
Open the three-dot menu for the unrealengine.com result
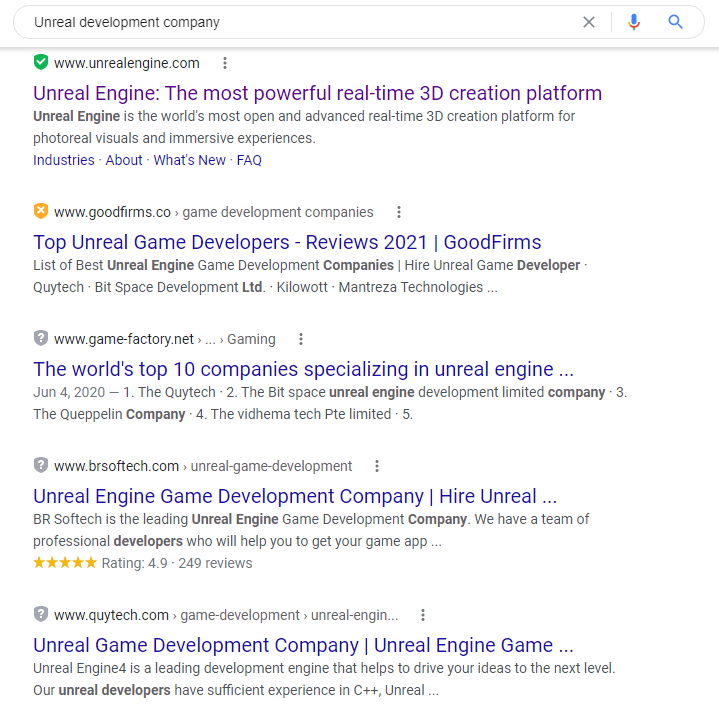225,63
